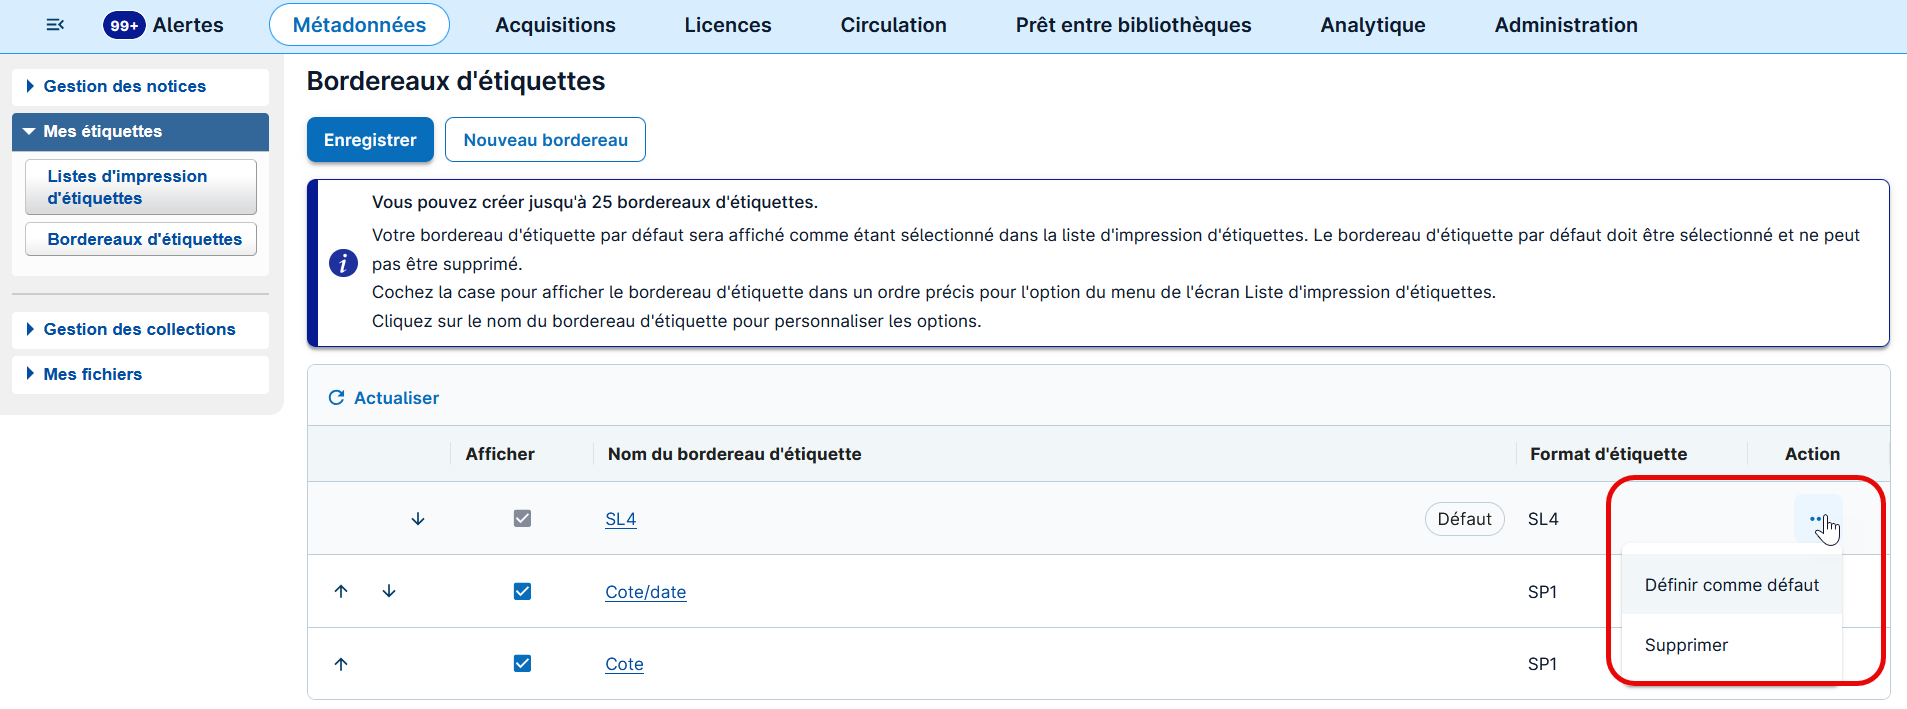Switch to the Circulation tab

tap(893, 25)
